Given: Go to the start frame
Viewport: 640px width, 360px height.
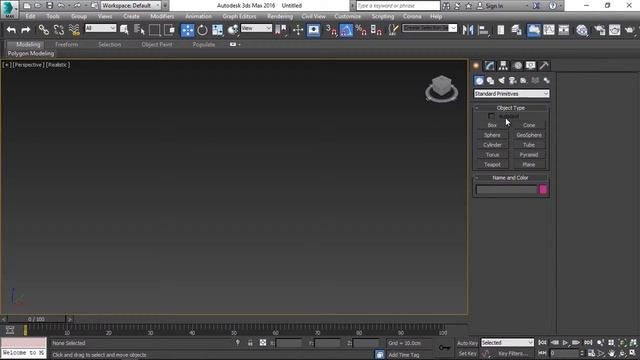Looking at the screenshot, I should point(542,342).
